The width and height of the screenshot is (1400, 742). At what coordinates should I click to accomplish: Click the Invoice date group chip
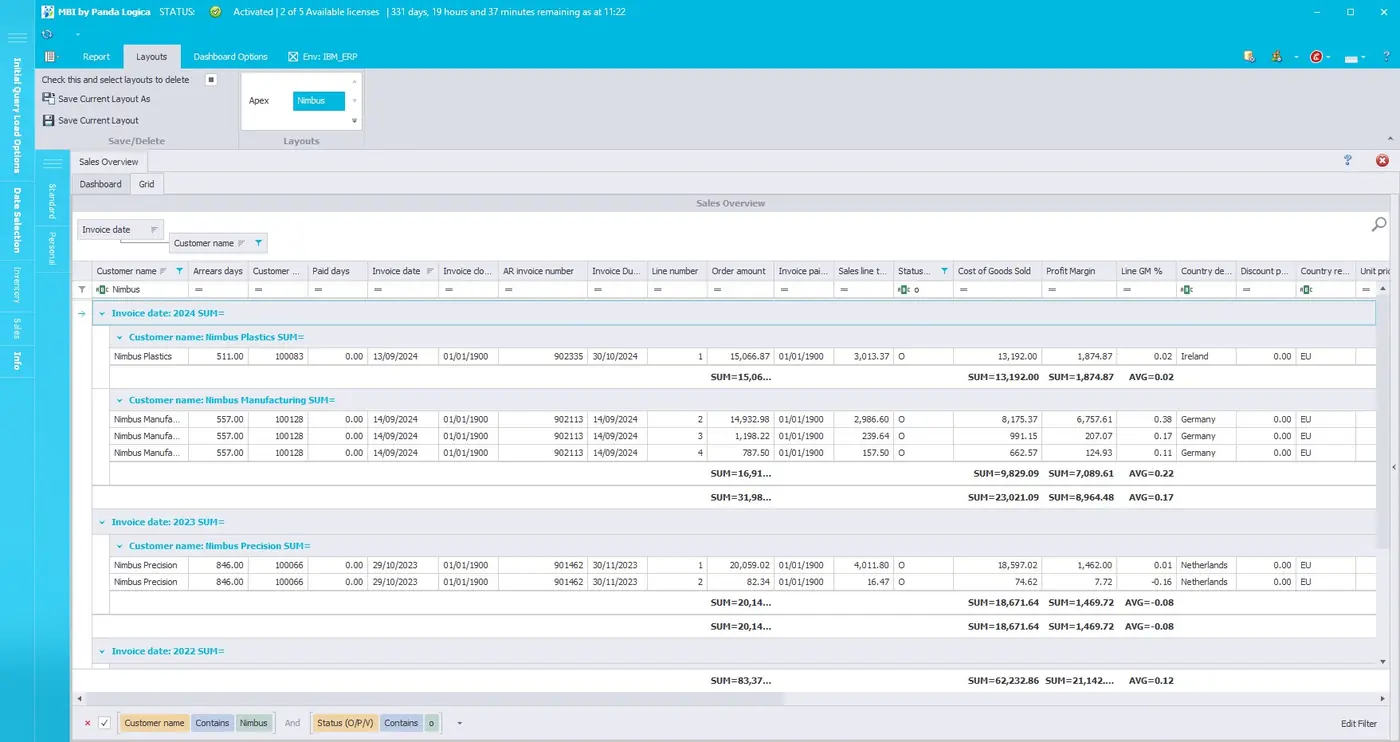pos(120,230)
